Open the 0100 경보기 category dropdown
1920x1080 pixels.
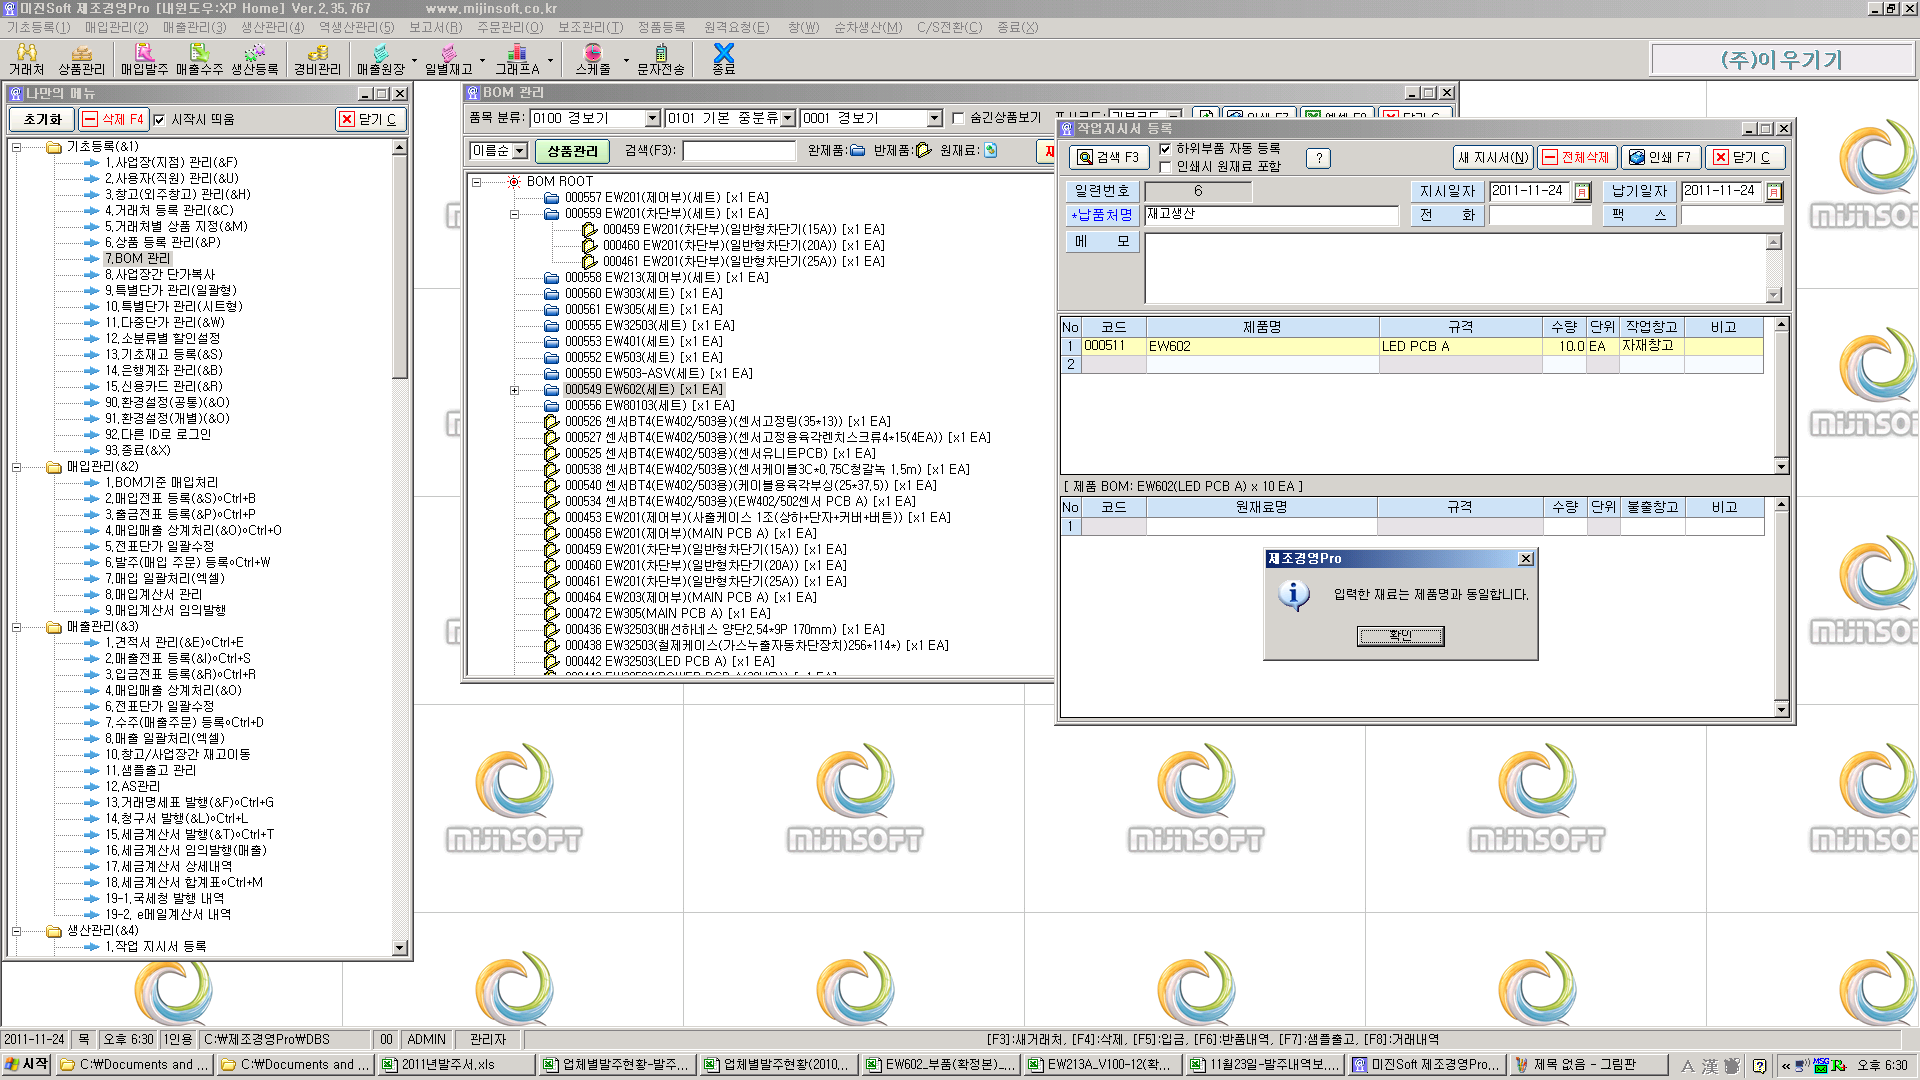[652, 118]
